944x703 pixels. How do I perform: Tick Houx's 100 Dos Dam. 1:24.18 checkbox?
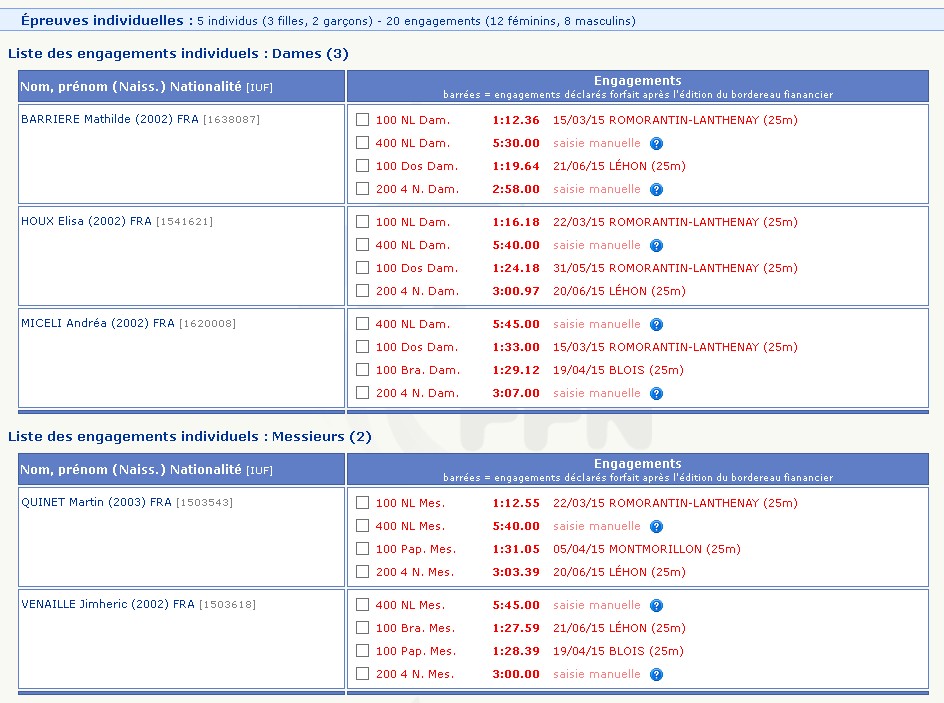click(x=362, y=267)
